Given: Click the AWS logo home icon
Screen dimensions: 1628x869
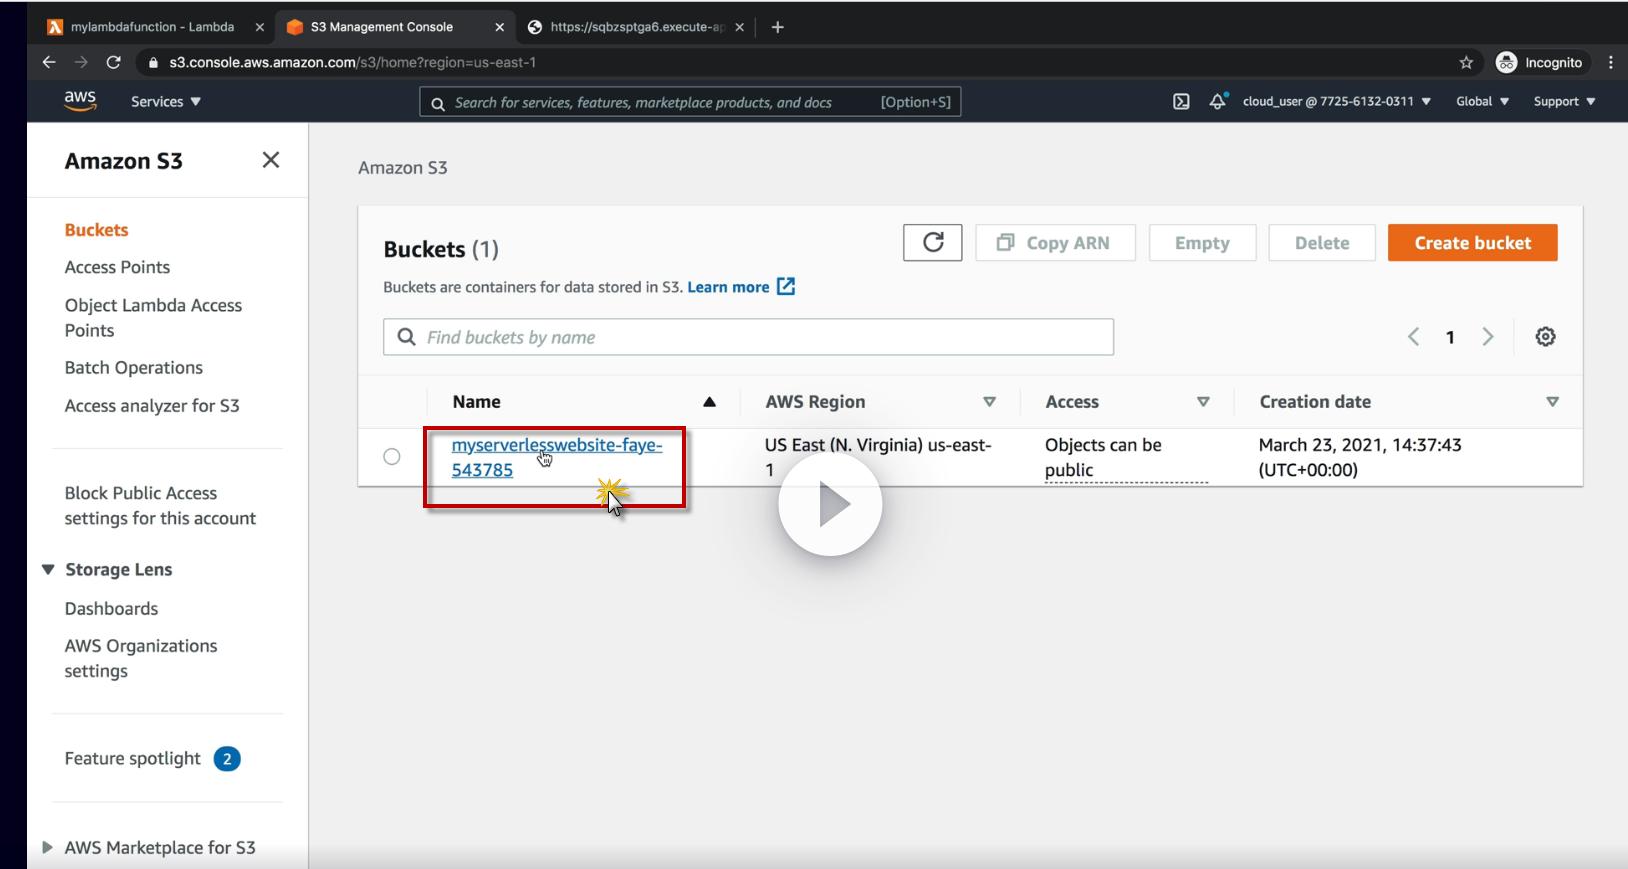Looking at the screenshot, I should click(80, 101).
